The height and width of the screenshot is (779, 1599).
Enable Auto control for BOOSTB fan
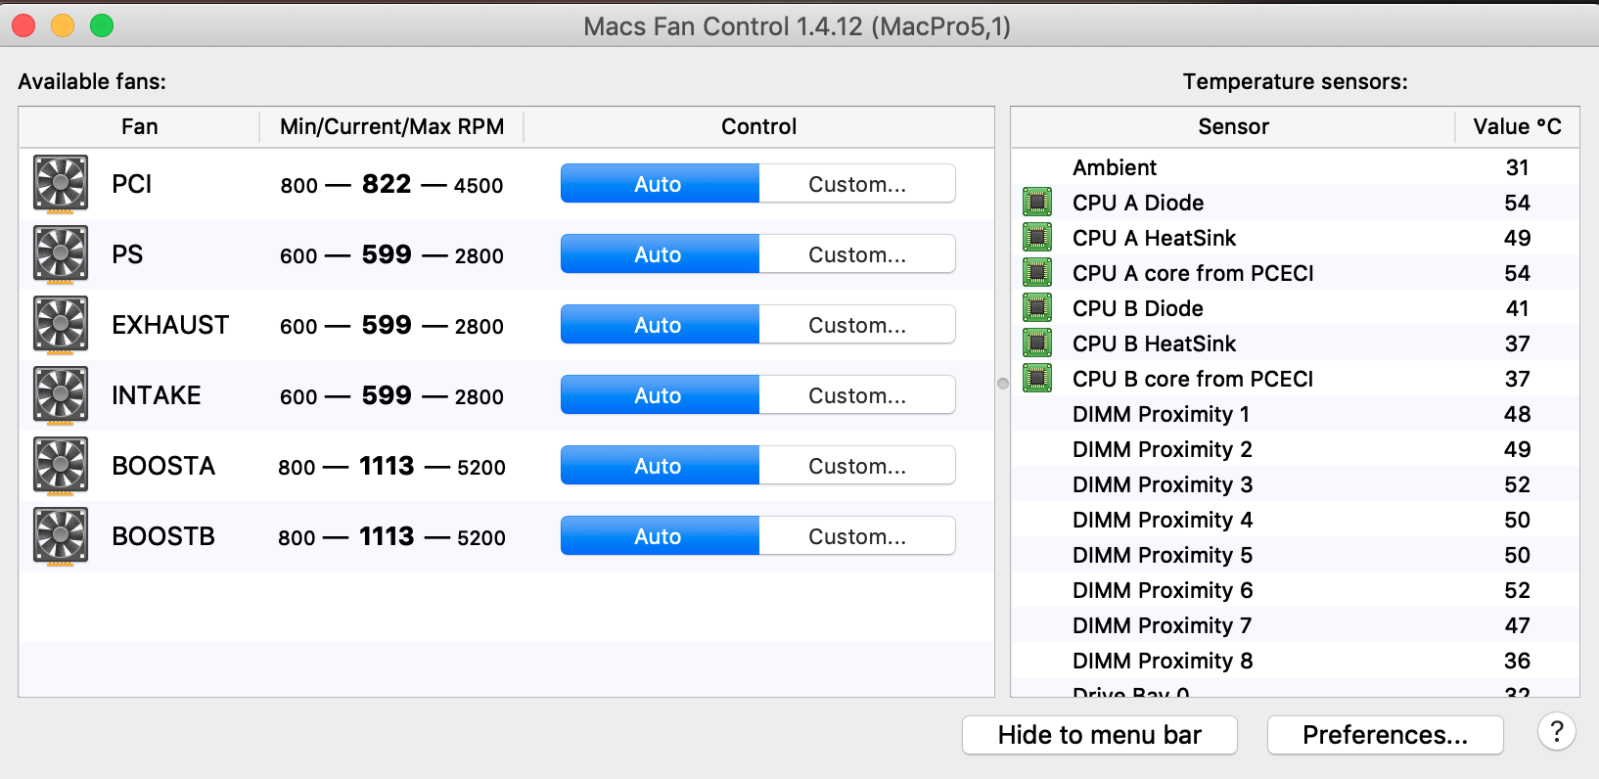coord(658,536)
